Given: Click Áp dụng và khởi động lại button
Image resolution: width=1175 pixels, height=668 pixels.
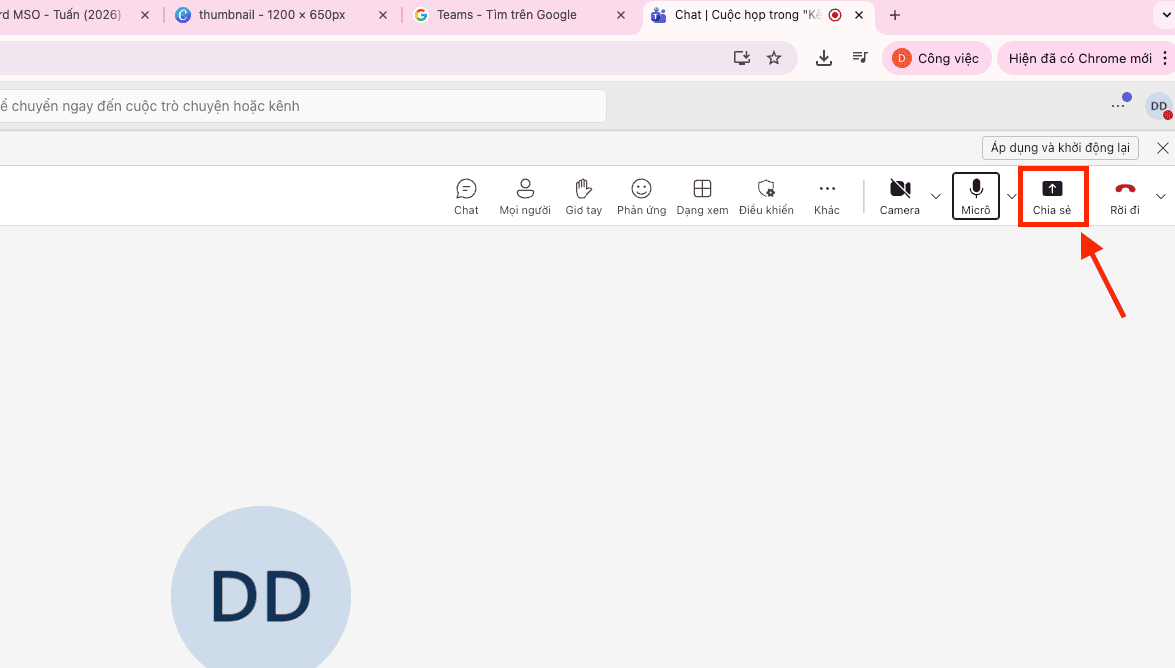Looking at the screenshot, I should tap(1060, 148).
